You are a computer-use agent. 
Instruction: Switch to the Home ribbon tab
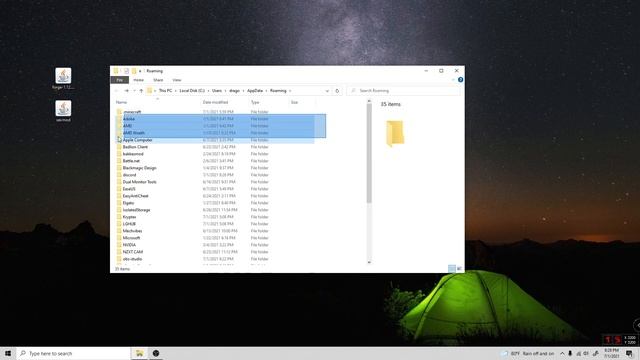138,80
